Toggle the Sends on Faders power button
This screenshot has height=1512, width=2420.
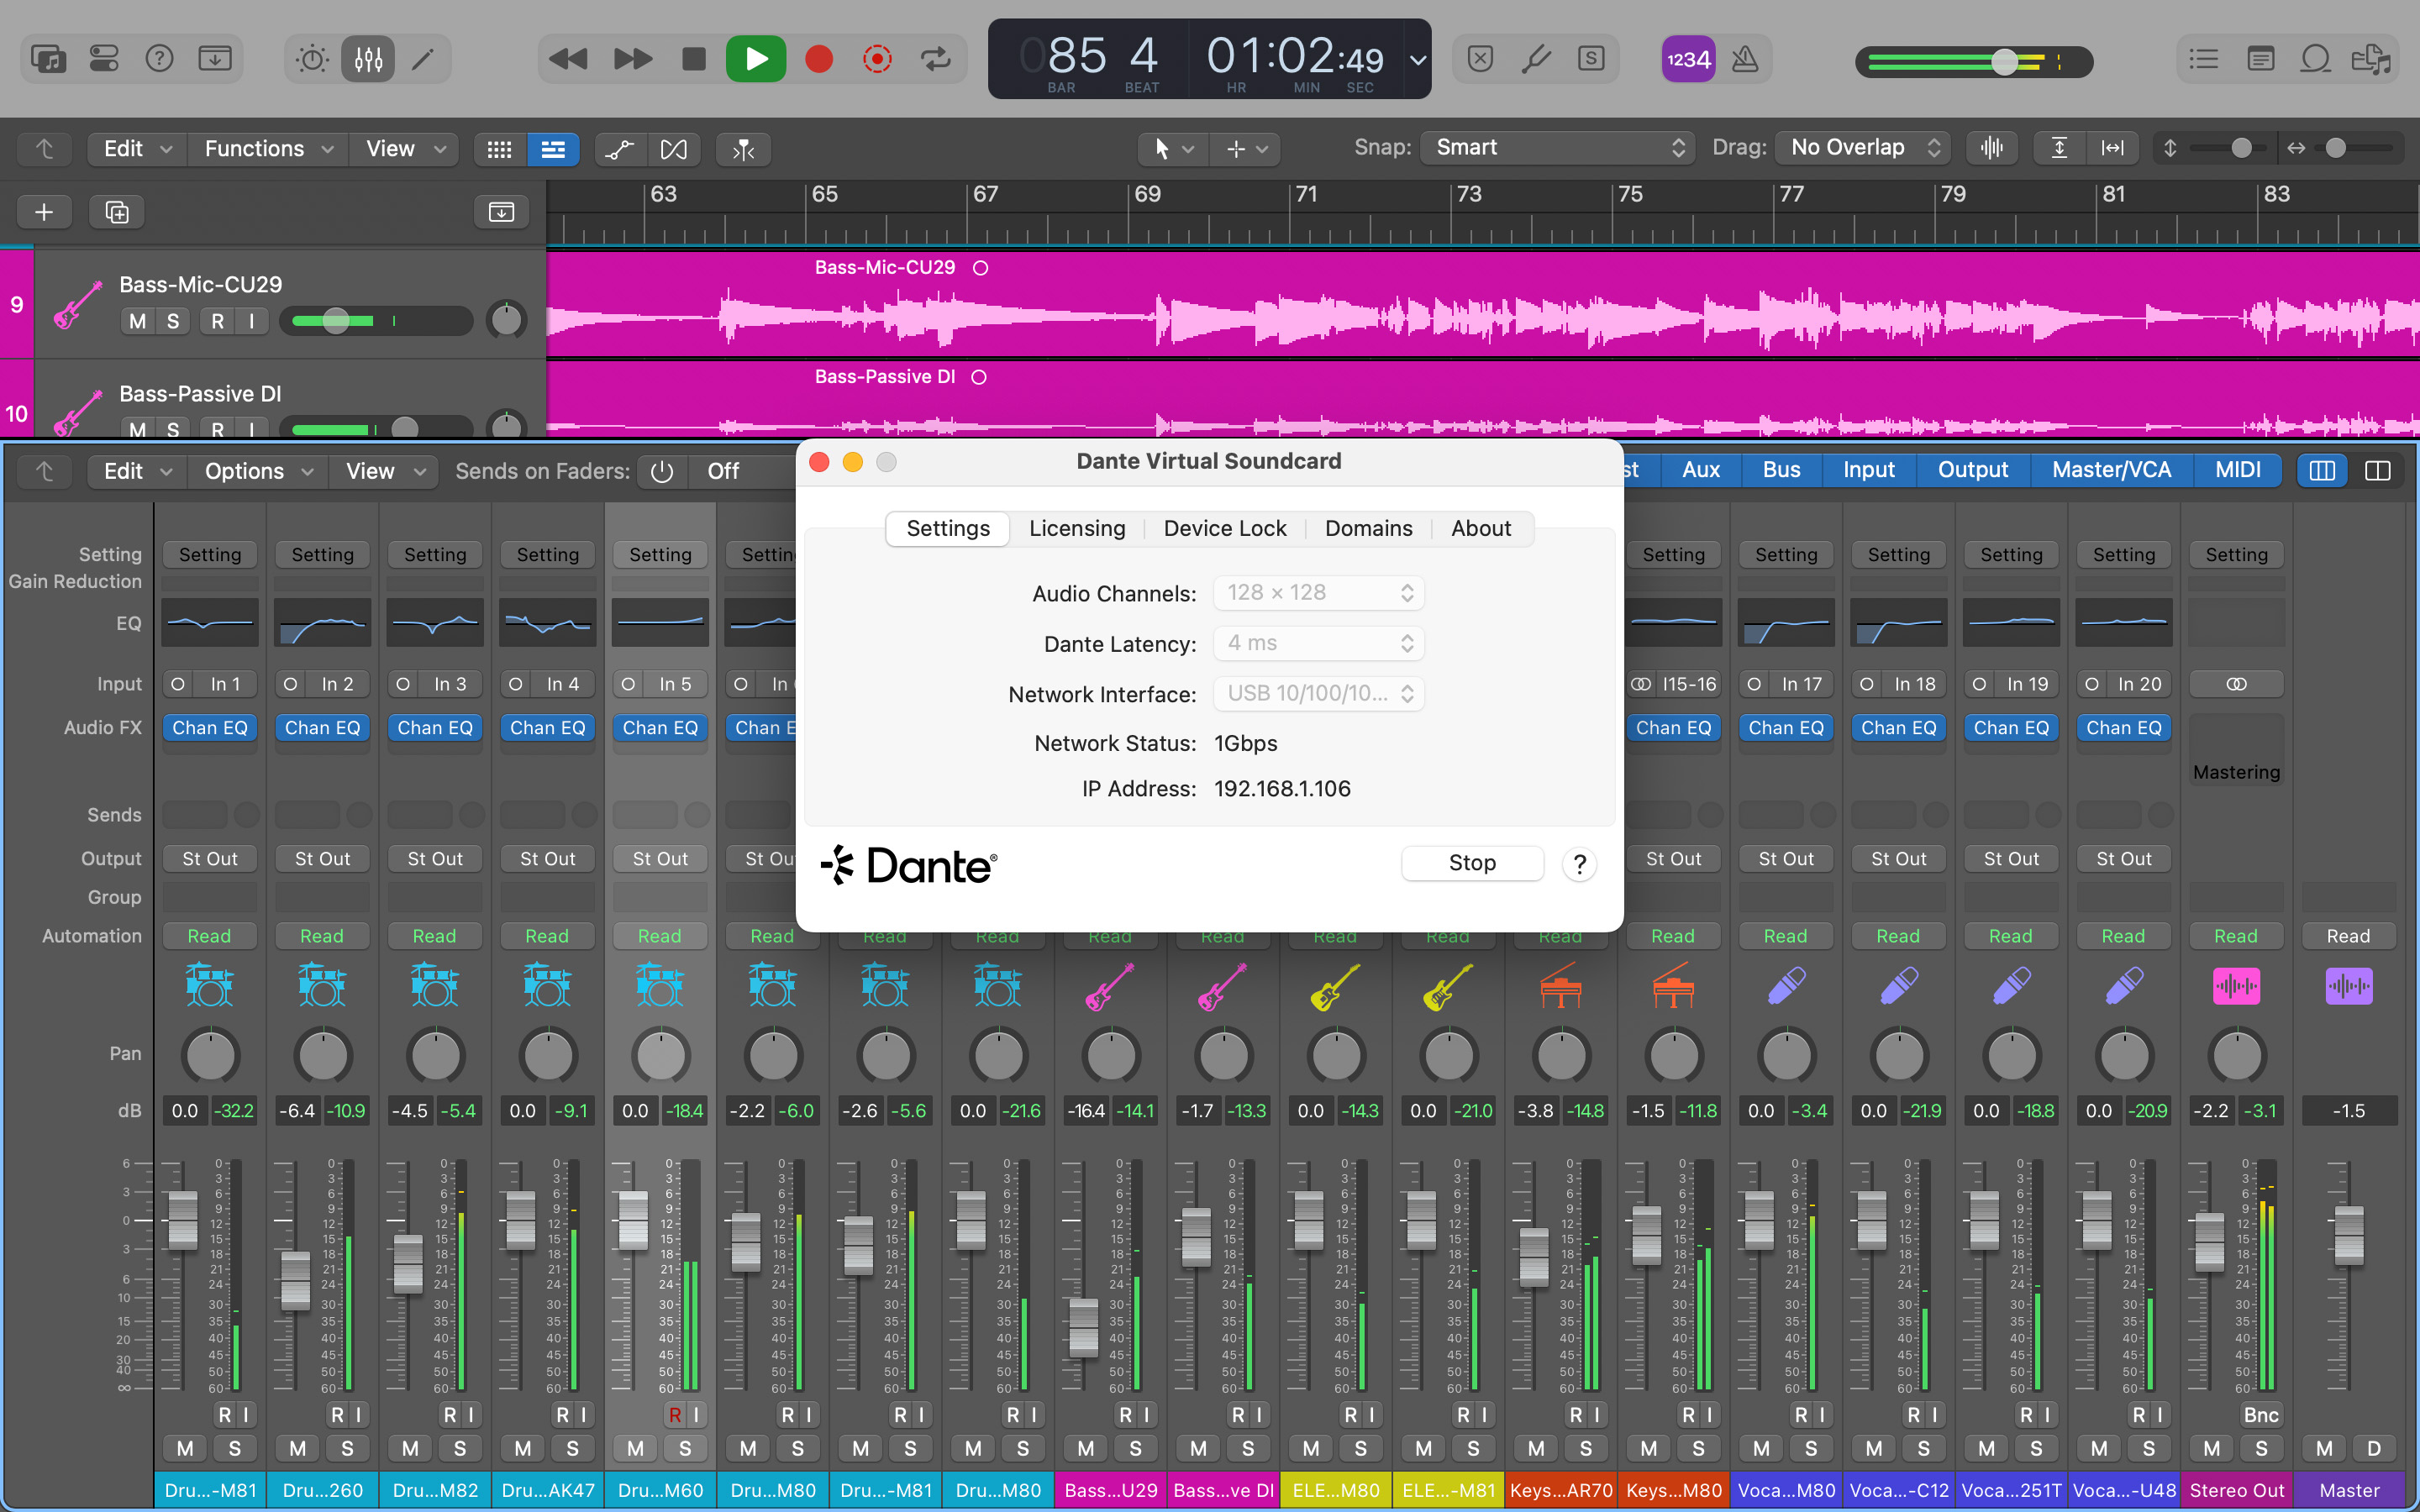coord(663,471)
